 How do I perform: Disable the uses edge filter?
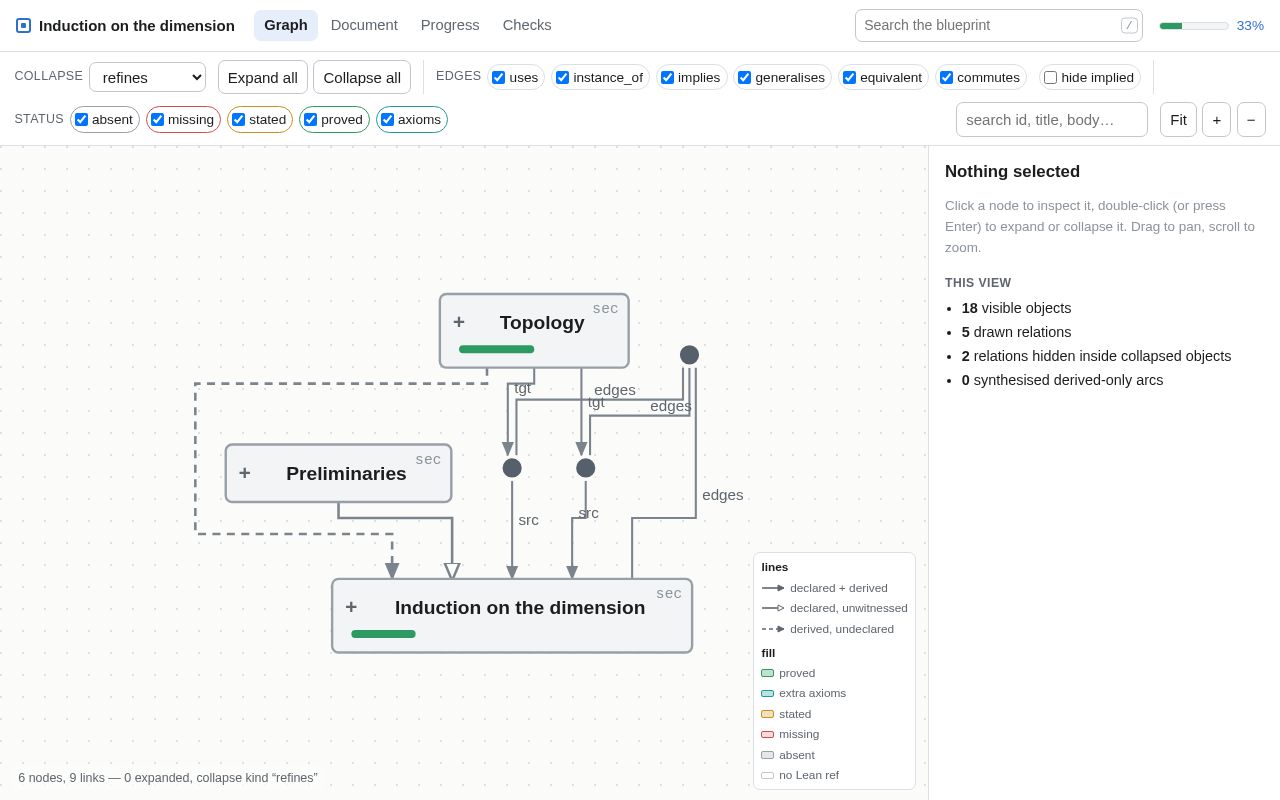(498, 77)
